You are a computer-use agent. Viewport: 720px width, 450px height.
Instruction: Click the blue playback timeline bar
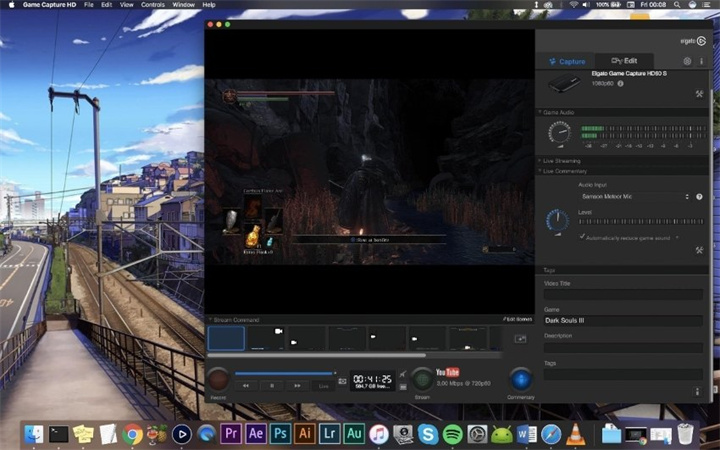pos(284,373)
